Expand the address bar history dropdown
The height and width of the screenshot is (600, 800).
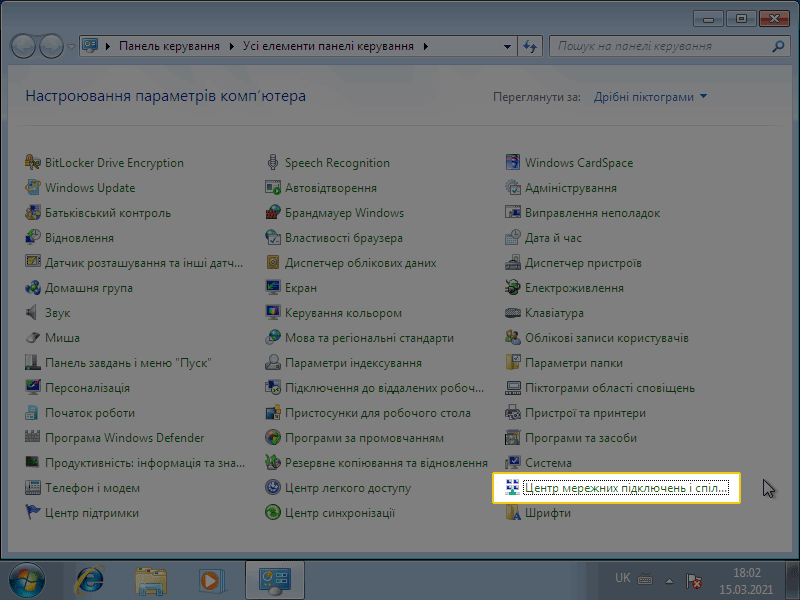(x=507, y=46)
